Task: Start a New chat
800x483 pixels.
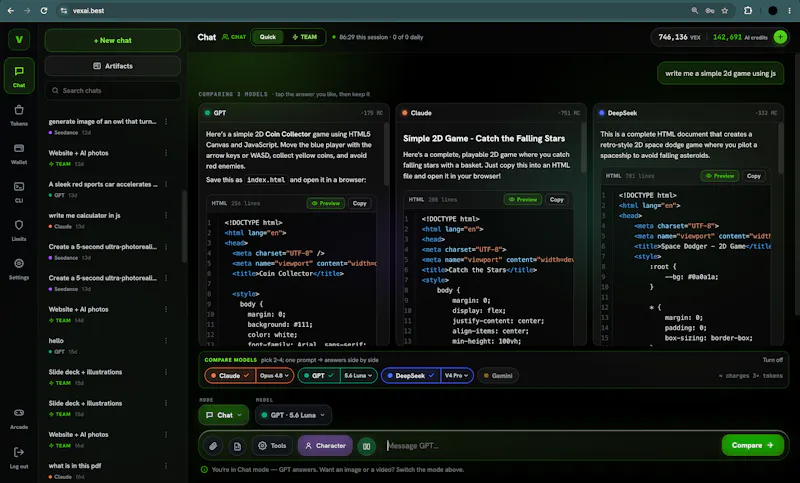Action: click(x=113, y=40)
